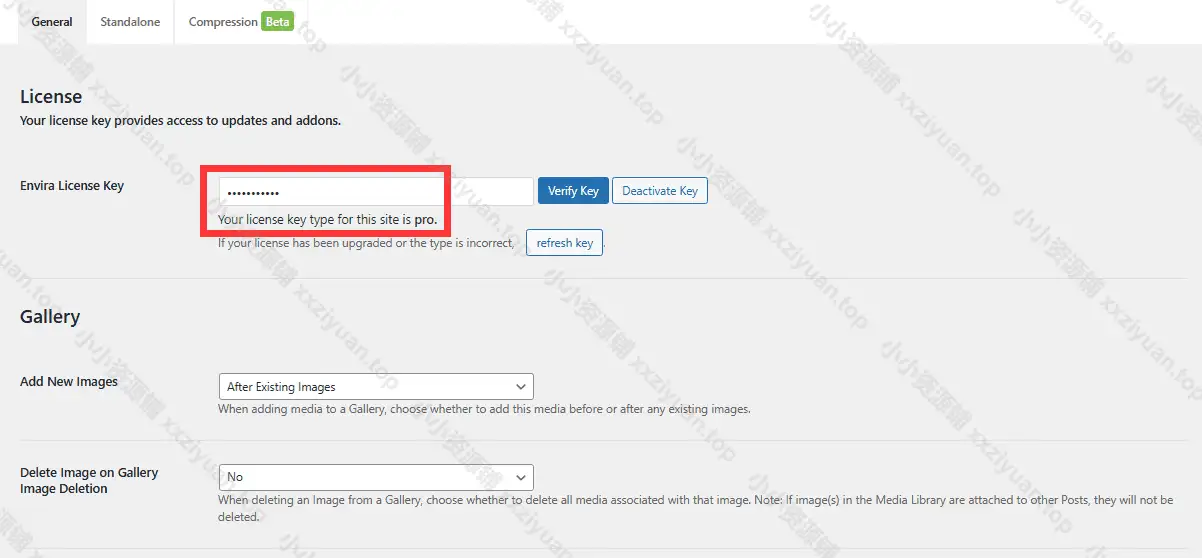
Task: Open the Compression settings tab
Action: click(x=223, y=22)
